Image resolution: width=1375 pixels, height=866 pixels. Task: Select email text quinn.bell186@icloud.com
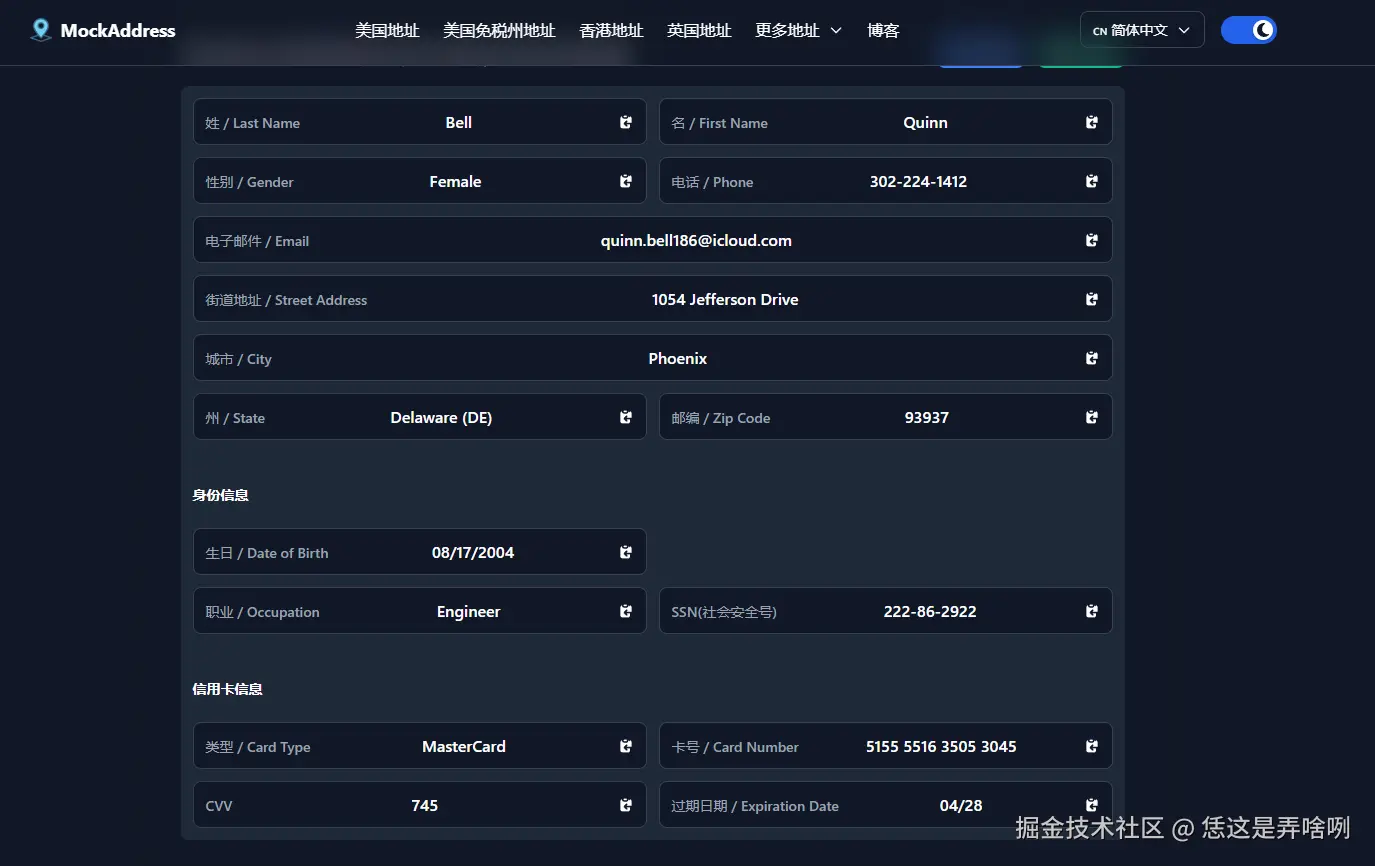(696, 241)
